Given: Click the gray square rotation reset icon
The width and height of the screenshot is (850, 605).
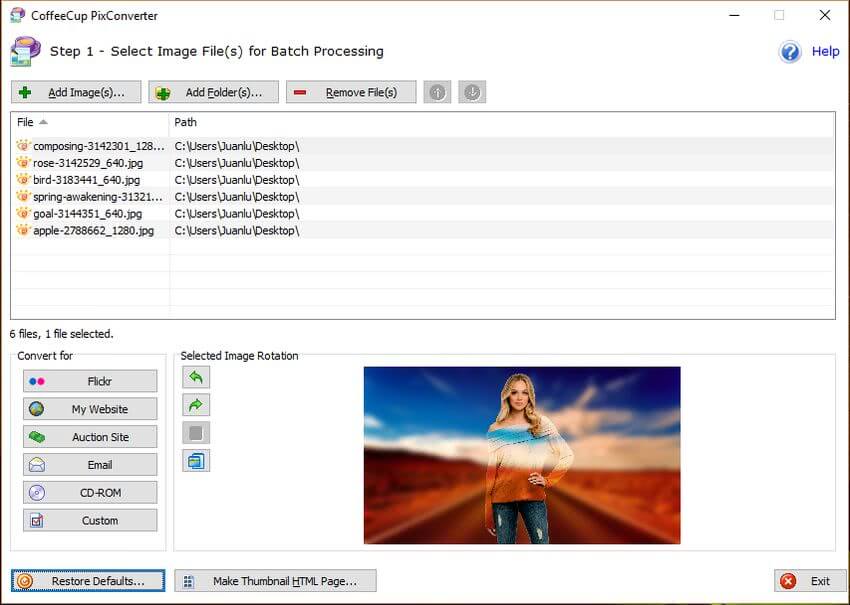Looking at the screenshot, I should click(x=196, y=433).
